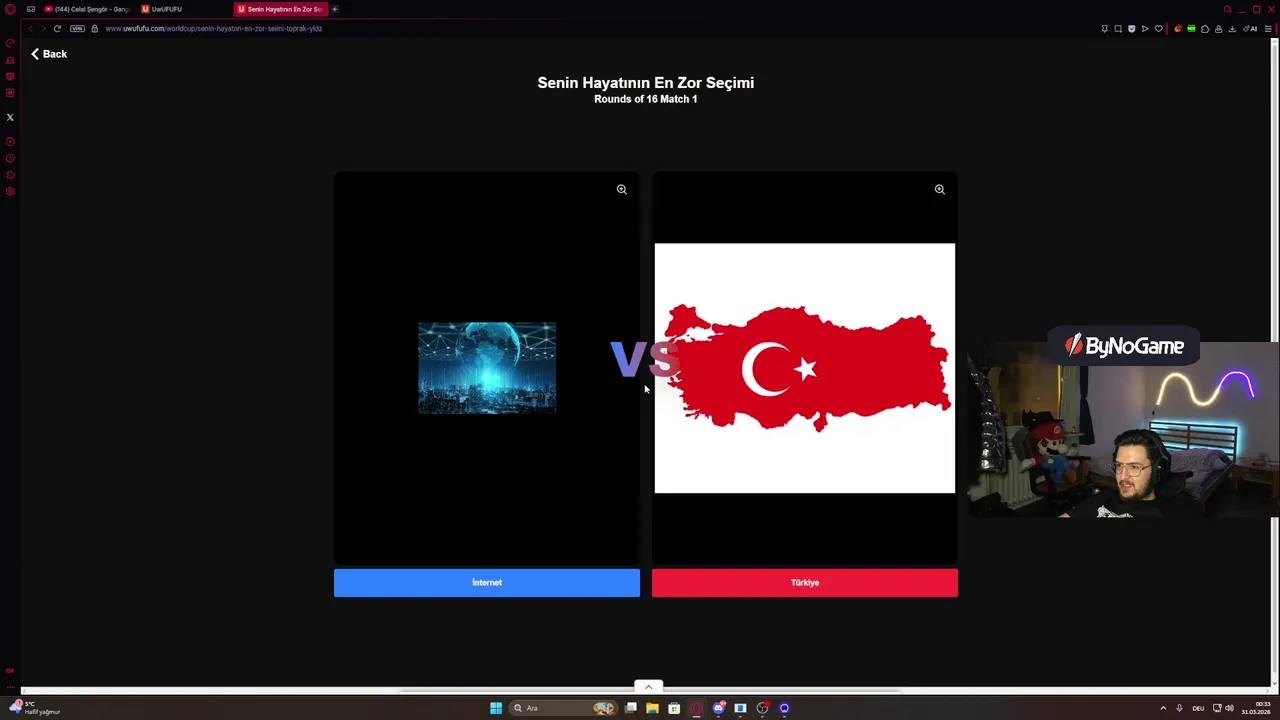Screen dimensions: 1280x720
Task: Open Task View in the taskbar
Action: coord(631,708)
